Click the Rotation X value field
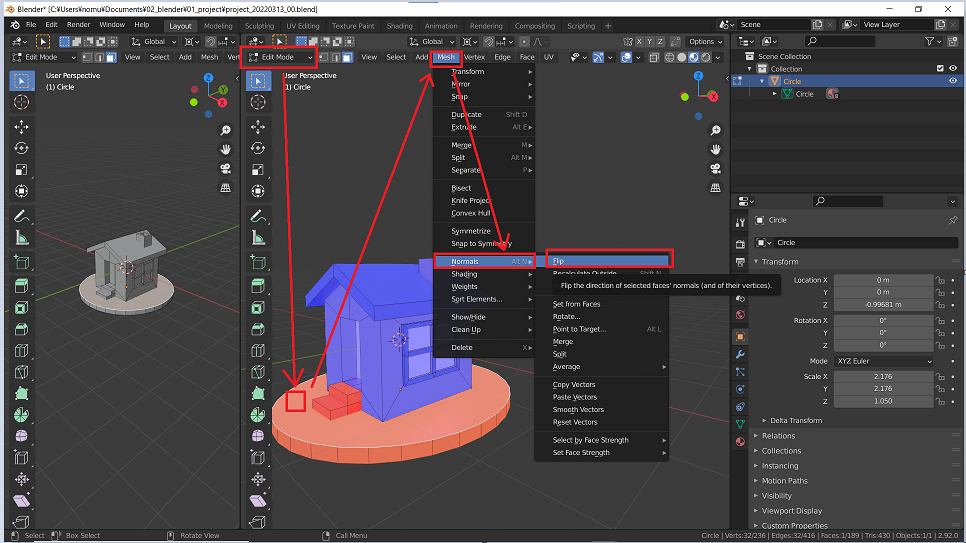The height and width of the screenshot is (543, 966). point(883,320)
